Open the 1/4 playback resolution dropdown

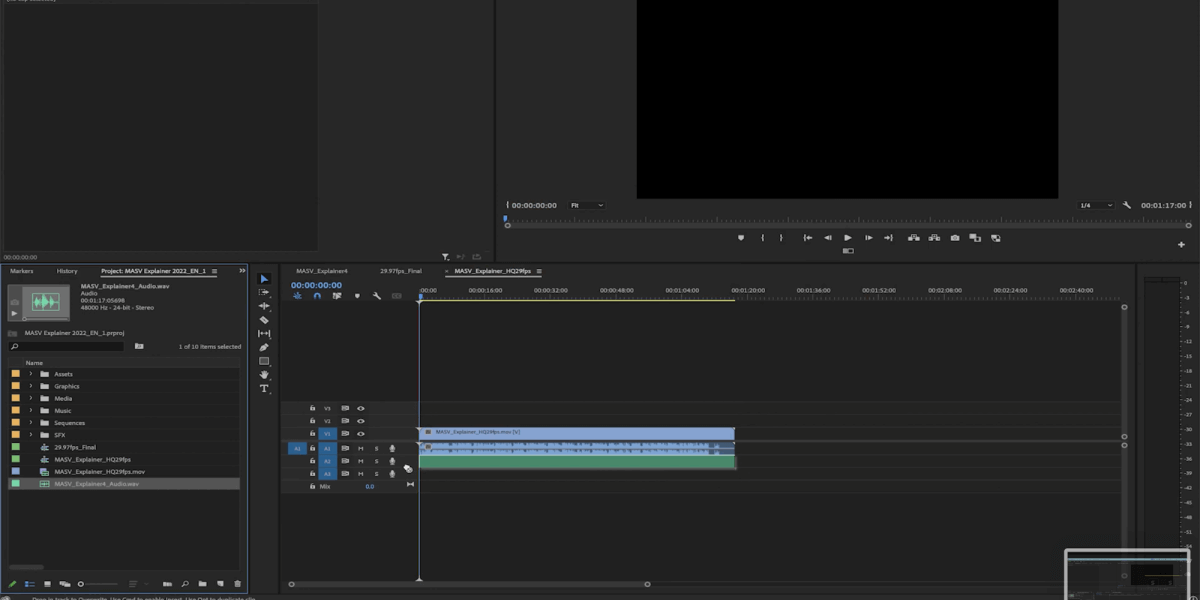[1096, 205]
